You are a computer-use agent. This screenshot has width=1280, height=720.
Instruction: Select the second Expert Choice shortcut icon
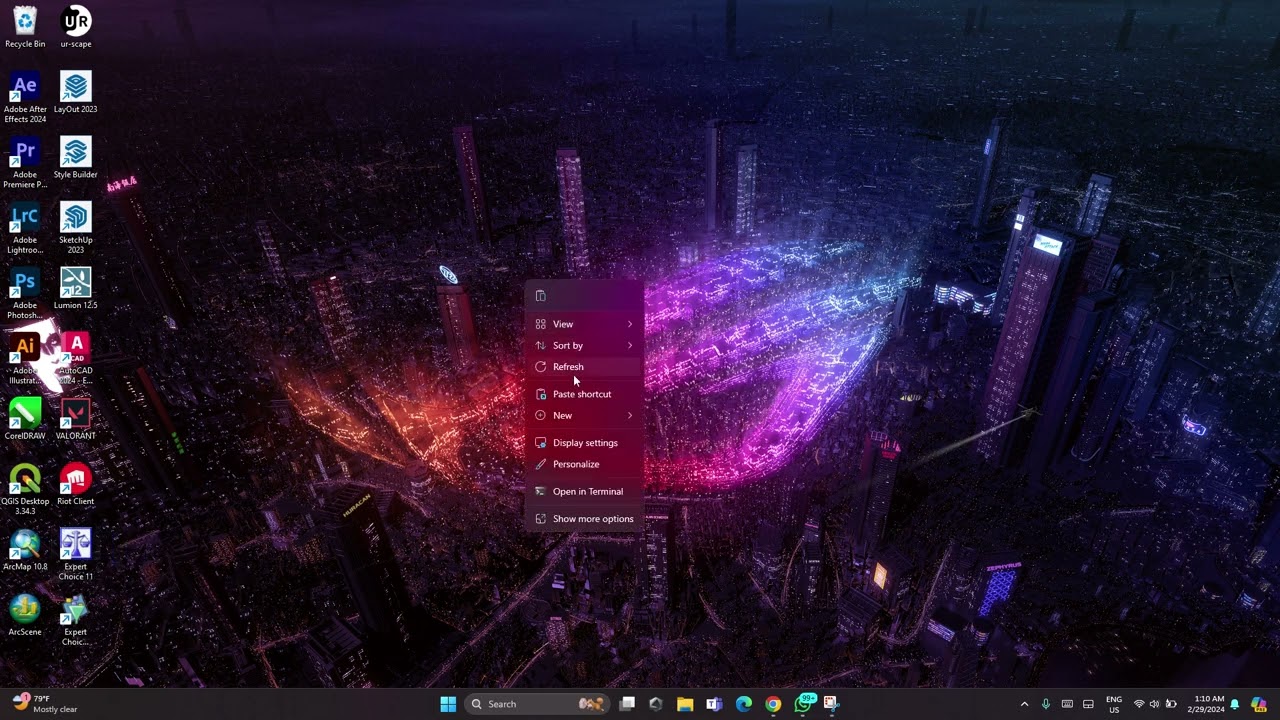click(x=76, y=620)
